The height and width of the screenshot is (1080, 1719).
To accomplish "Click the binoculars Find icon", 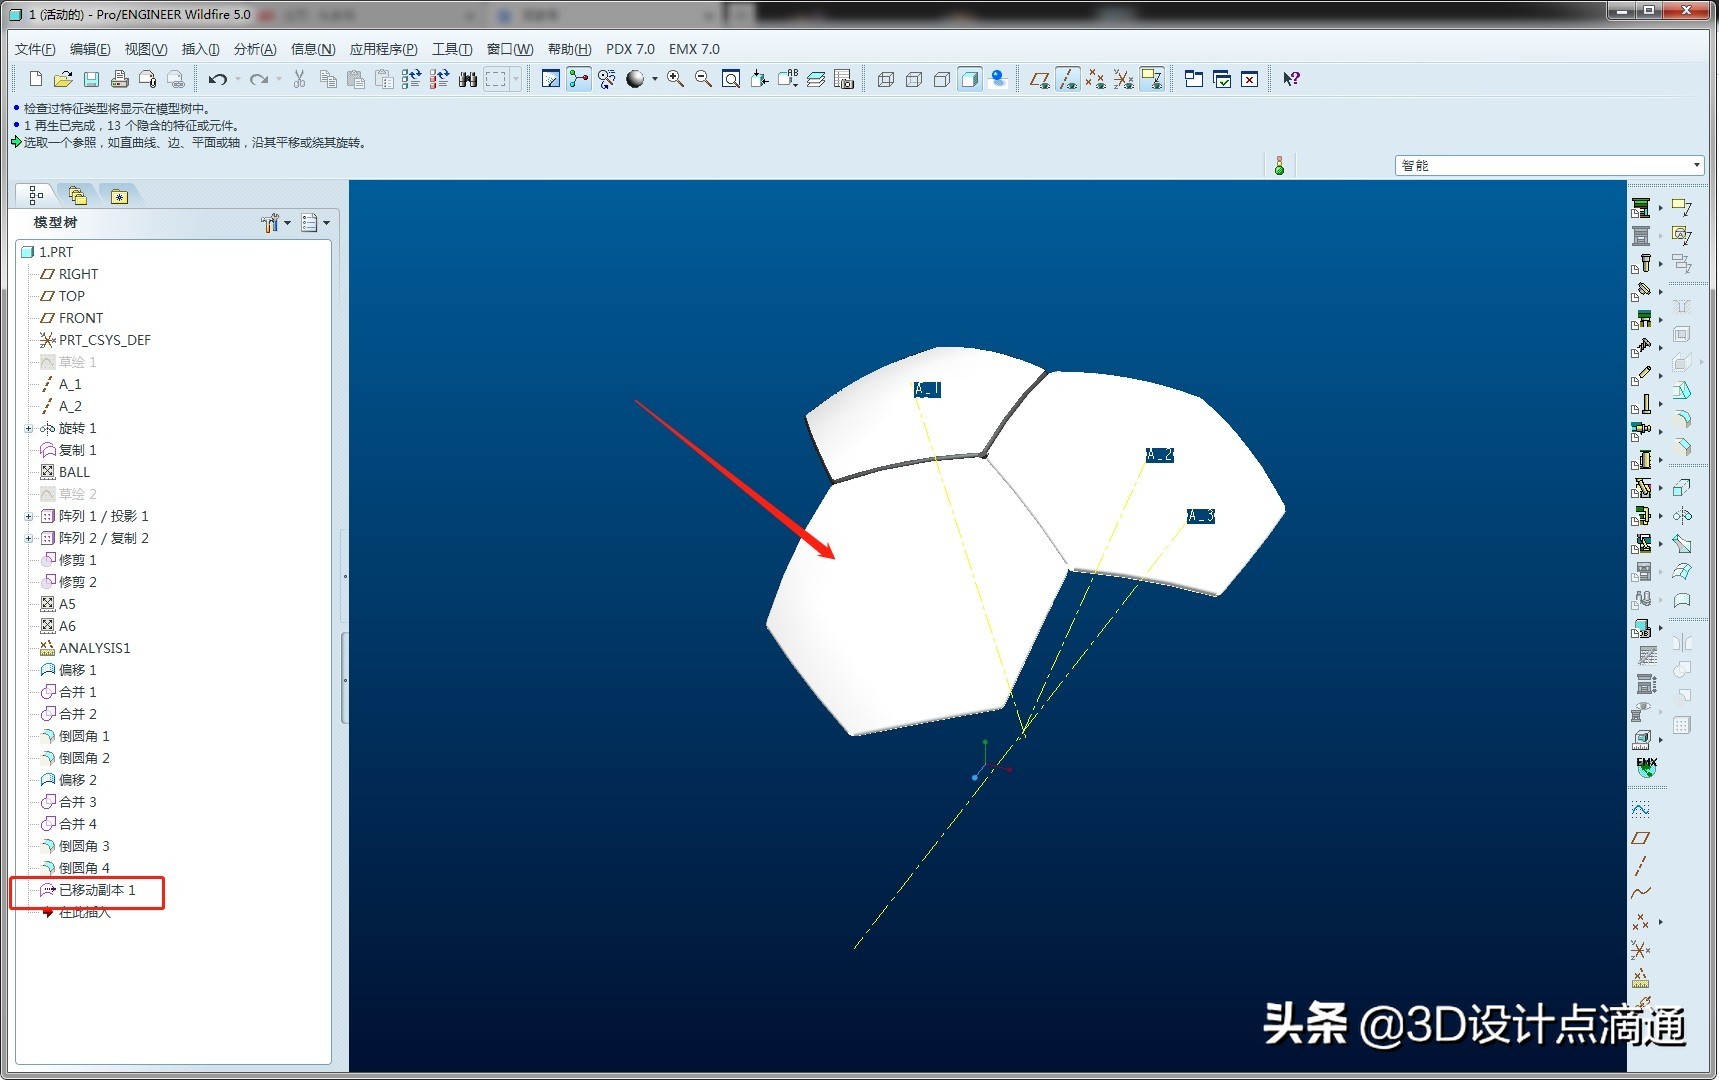I will tap(467, 79).
